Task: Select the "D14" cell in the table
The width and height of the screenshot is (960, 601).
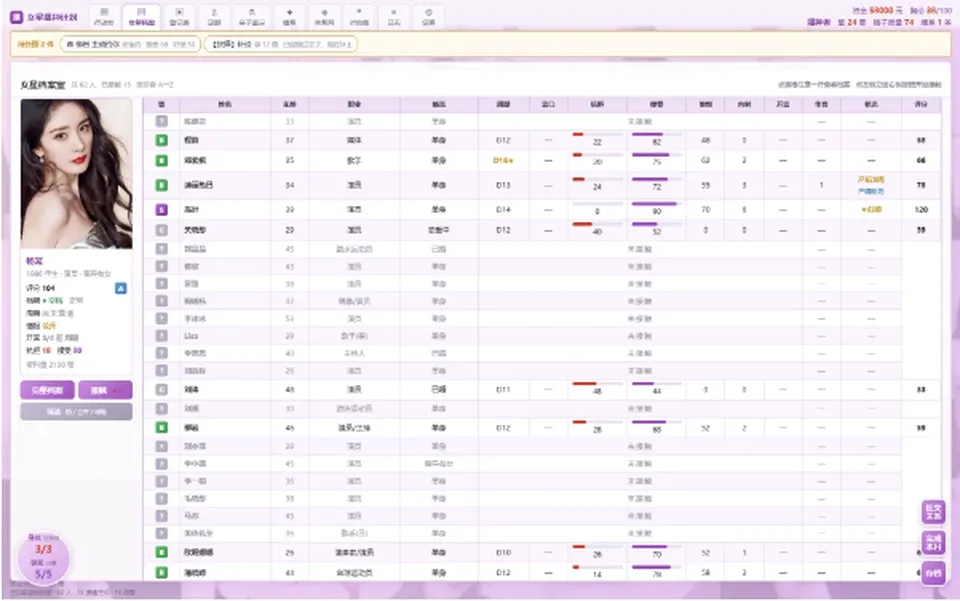Action: click(x=503, y=210)
